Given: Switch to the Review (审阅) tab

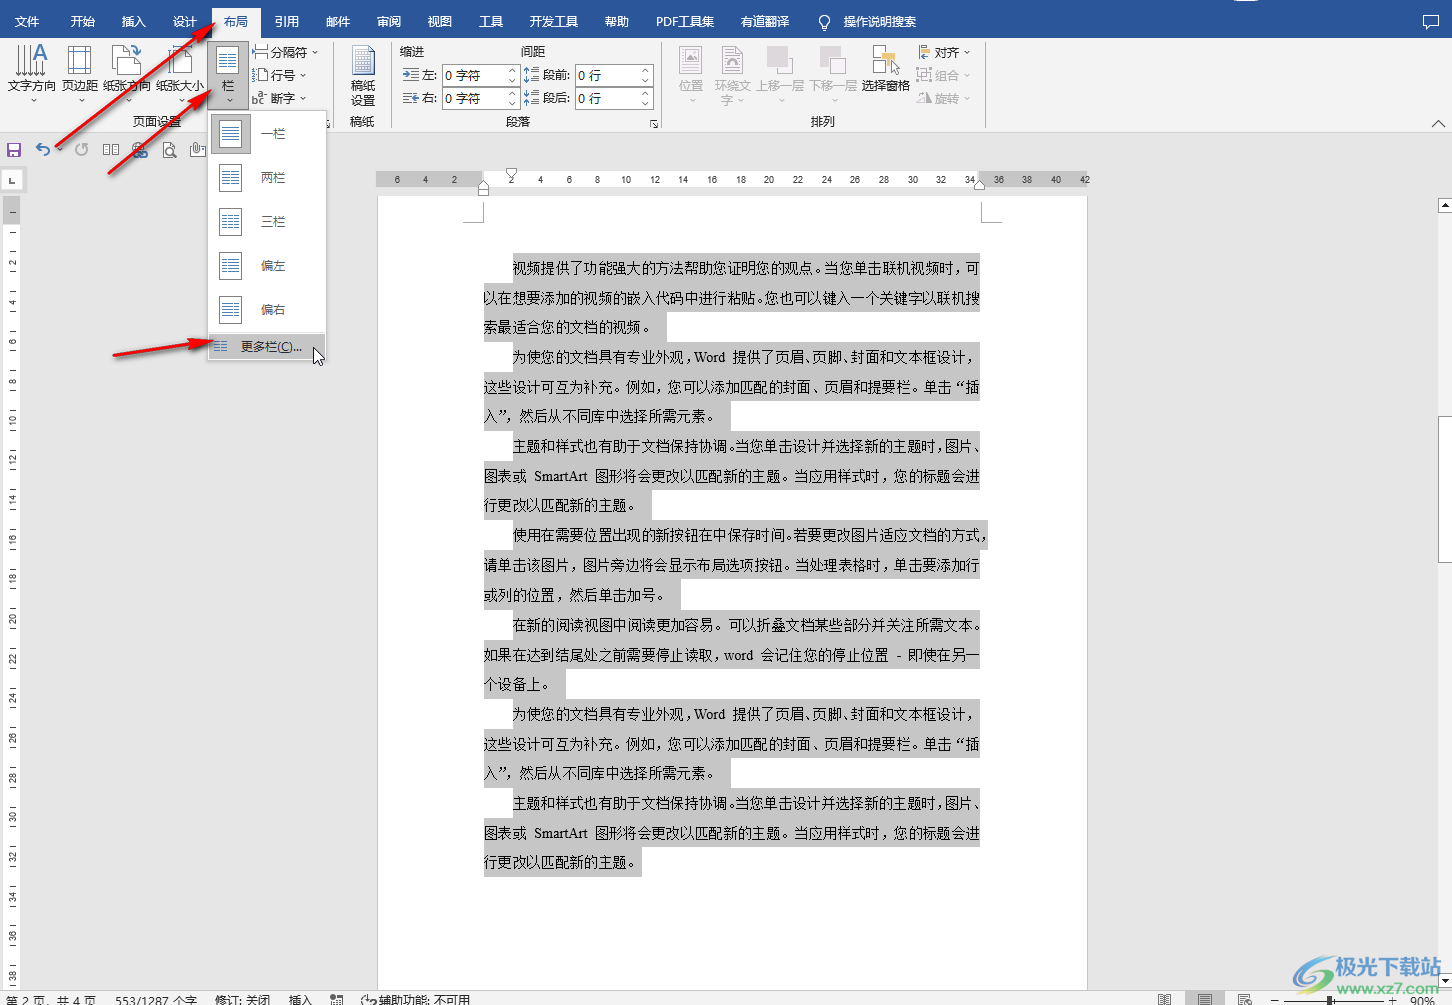Looking at the screenshot, I should [389, 21].
